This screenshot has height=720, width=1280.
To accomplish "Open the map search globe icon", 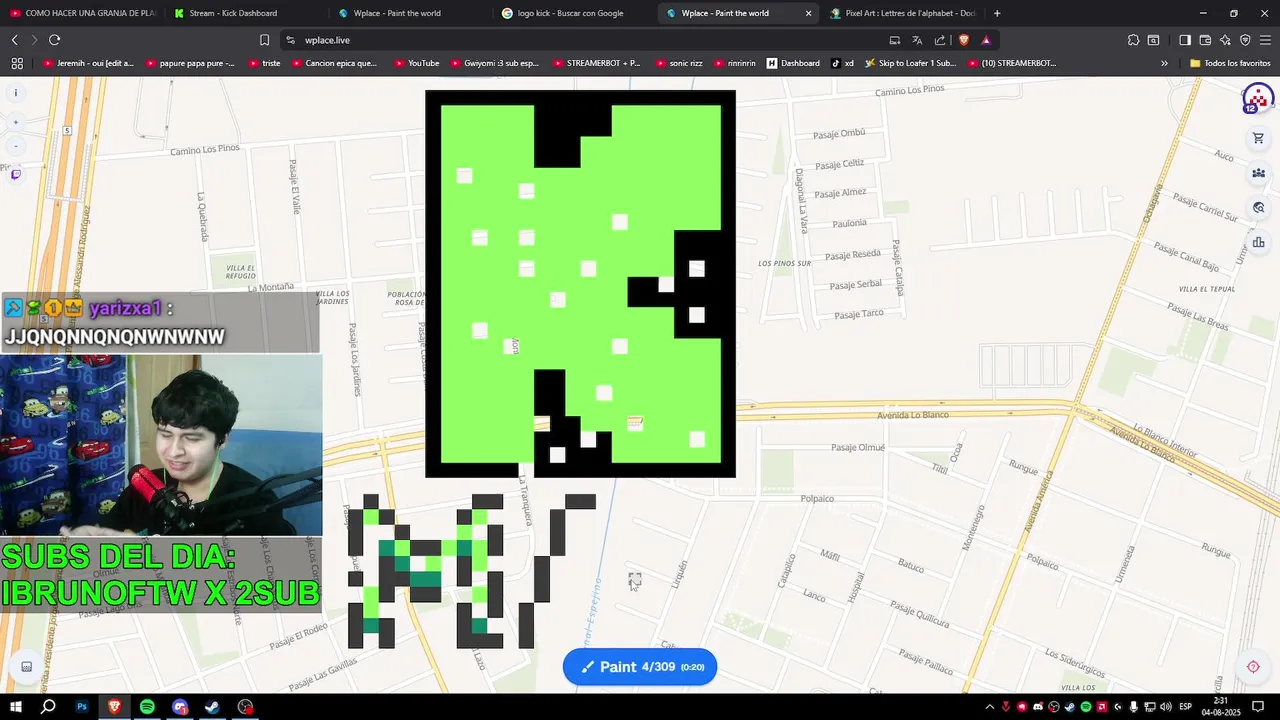I will tap(1258, 208).
